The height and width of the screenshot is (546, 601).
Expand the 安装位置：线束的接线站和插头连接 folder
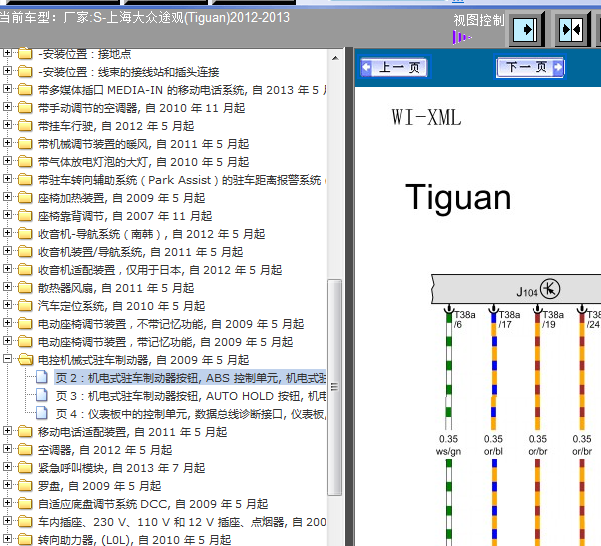pos(7,71)
